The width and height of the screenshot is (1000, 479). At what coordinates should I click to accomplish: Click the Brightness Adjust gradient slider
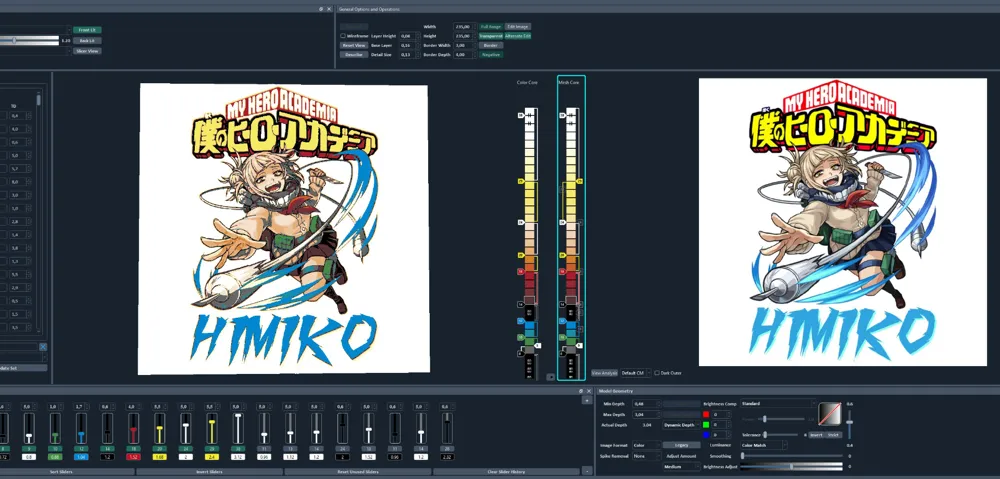791,467
